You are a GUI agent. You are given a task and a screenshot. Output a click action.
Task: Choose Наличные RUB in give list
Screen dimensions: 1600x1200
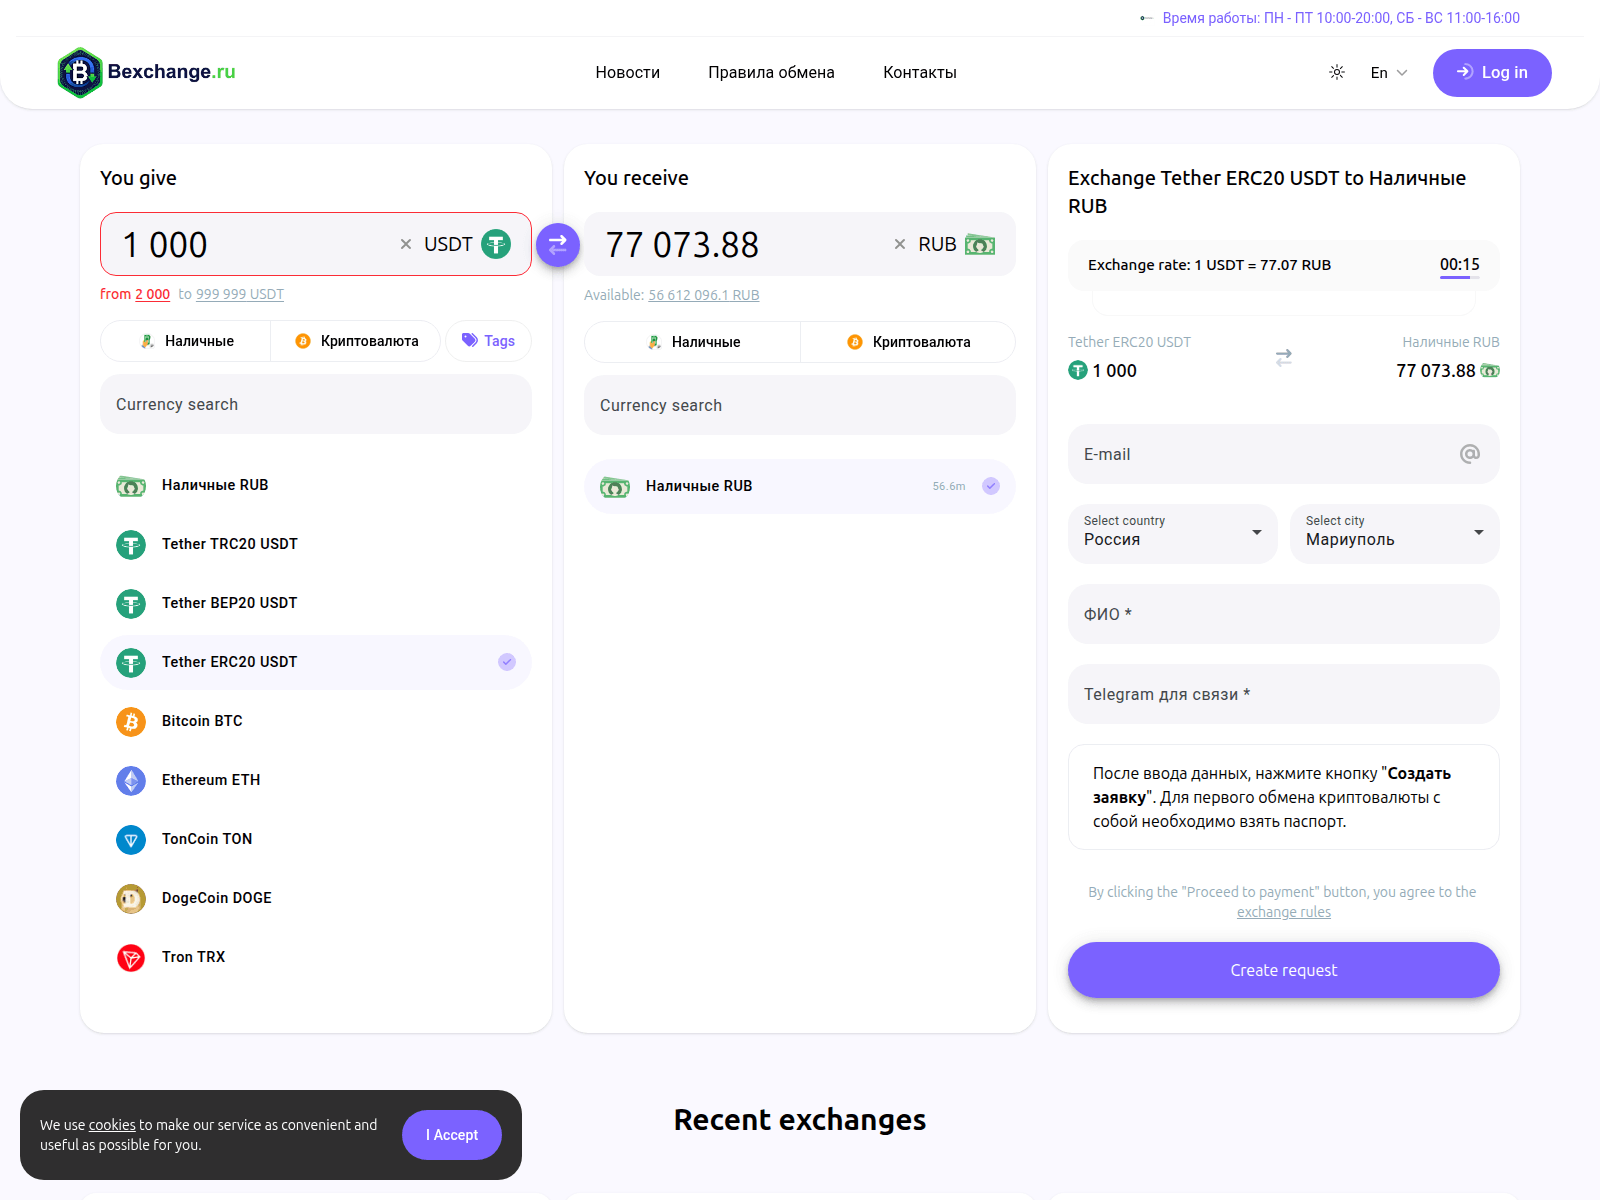(316, 485)
